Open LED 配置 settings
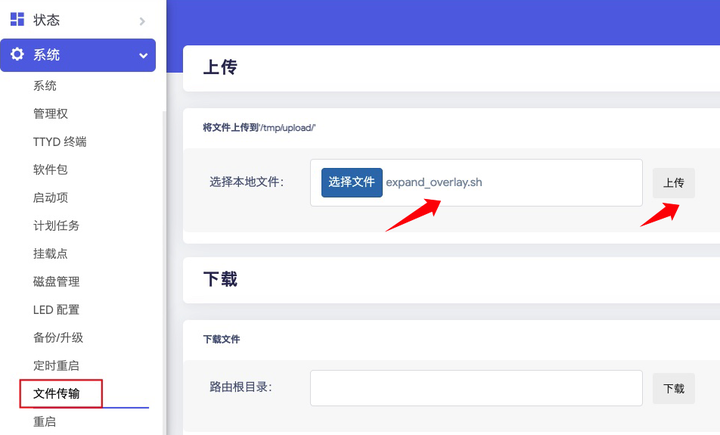Viewport: 720px width, 435px height. click(x=56, y=310)
